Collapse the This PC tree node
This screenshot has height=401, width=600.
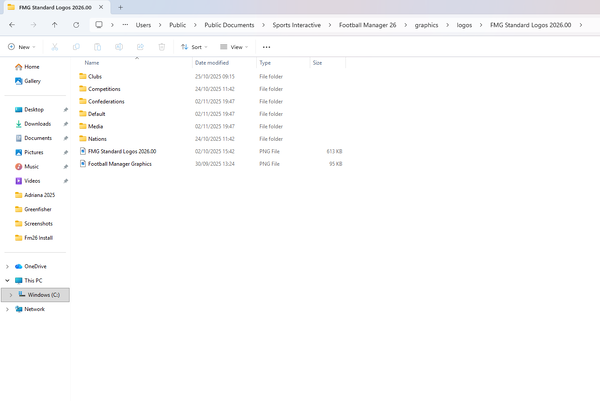coord(7,280)
